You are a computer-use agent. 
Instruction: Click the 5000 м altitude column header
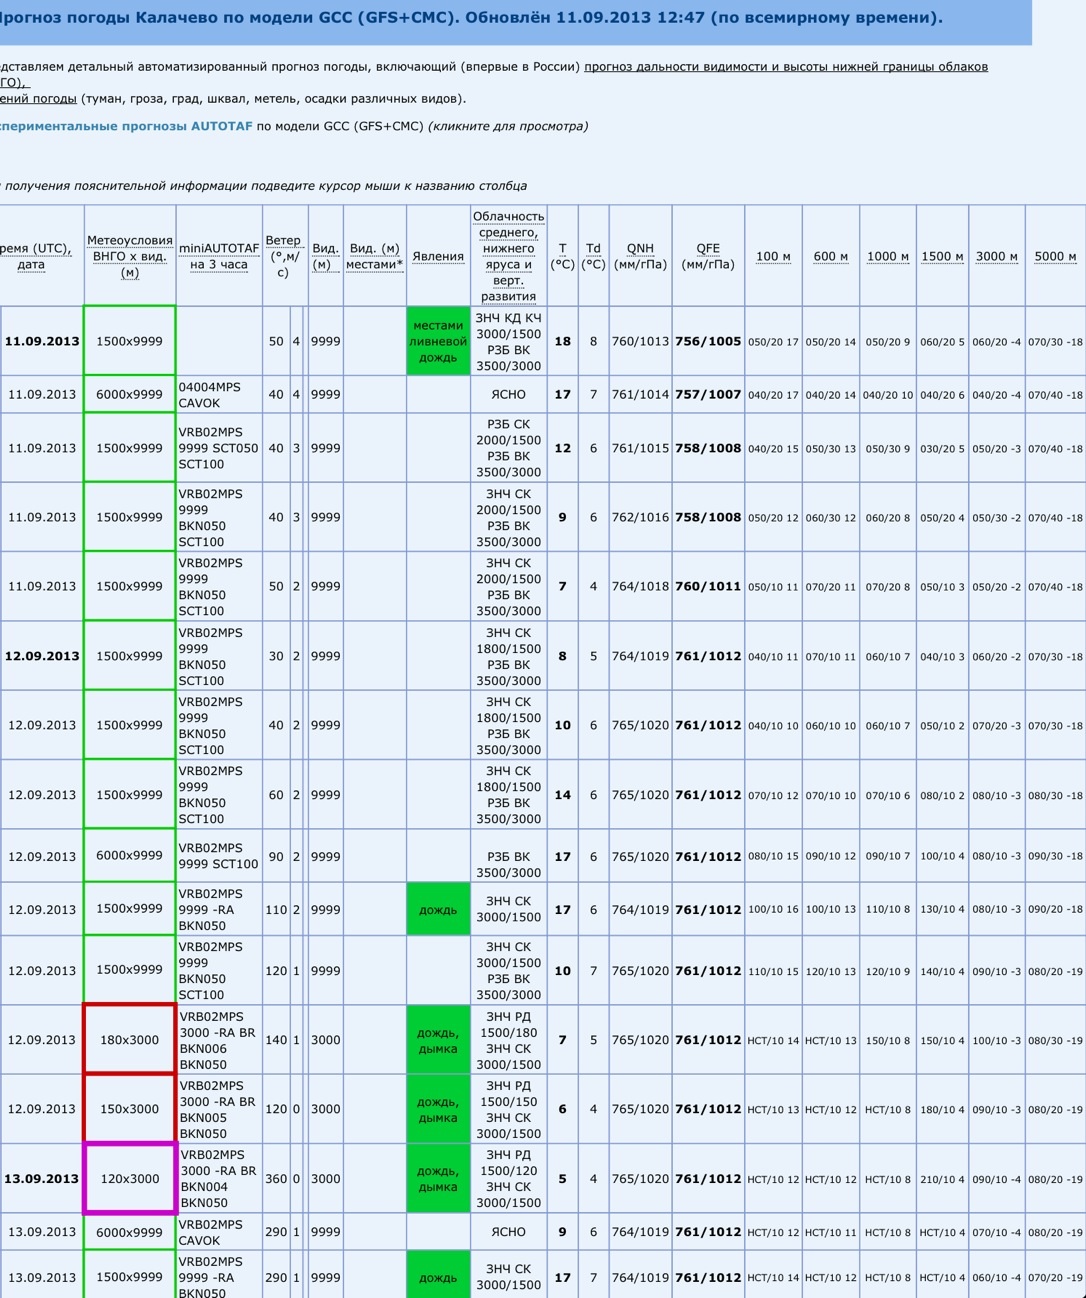coord(1055,256)
